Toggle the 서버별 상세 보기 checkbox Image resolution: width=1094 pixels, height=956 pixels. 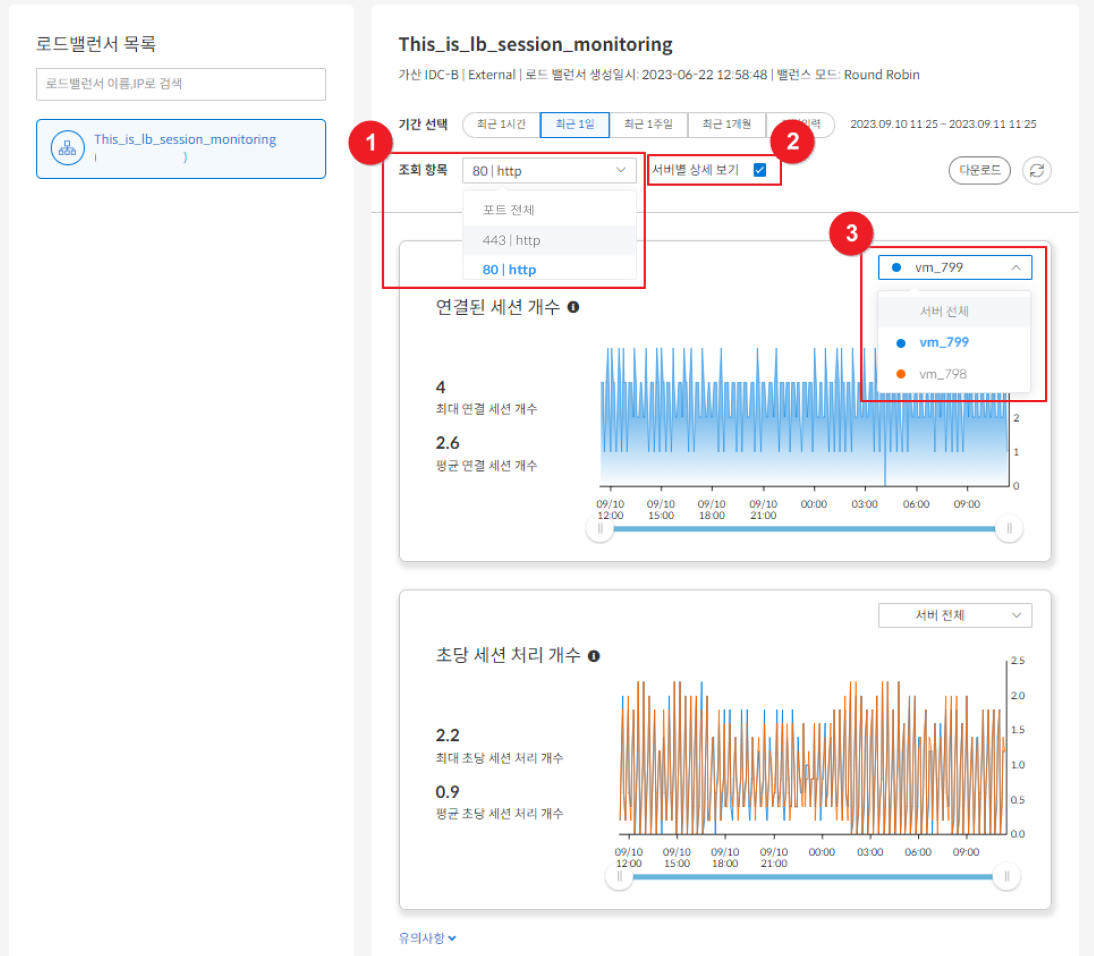coord(760,170)
